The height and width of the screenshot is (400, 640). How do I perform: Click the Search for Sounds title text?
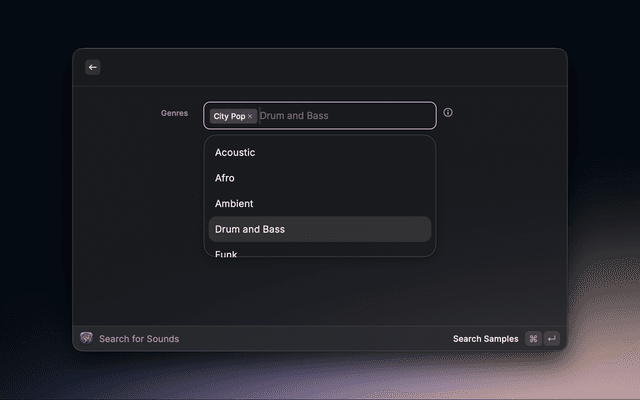coord(139,339)
